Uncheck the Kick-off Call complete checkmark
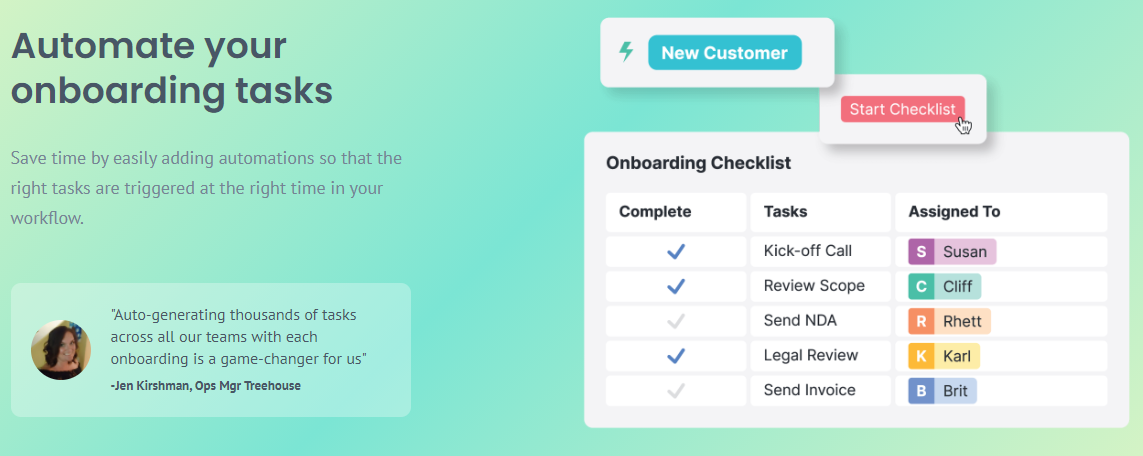Image resolution: width=1143 pixels, height=456 pixels. pyautogui.click(x=676, y=251)
